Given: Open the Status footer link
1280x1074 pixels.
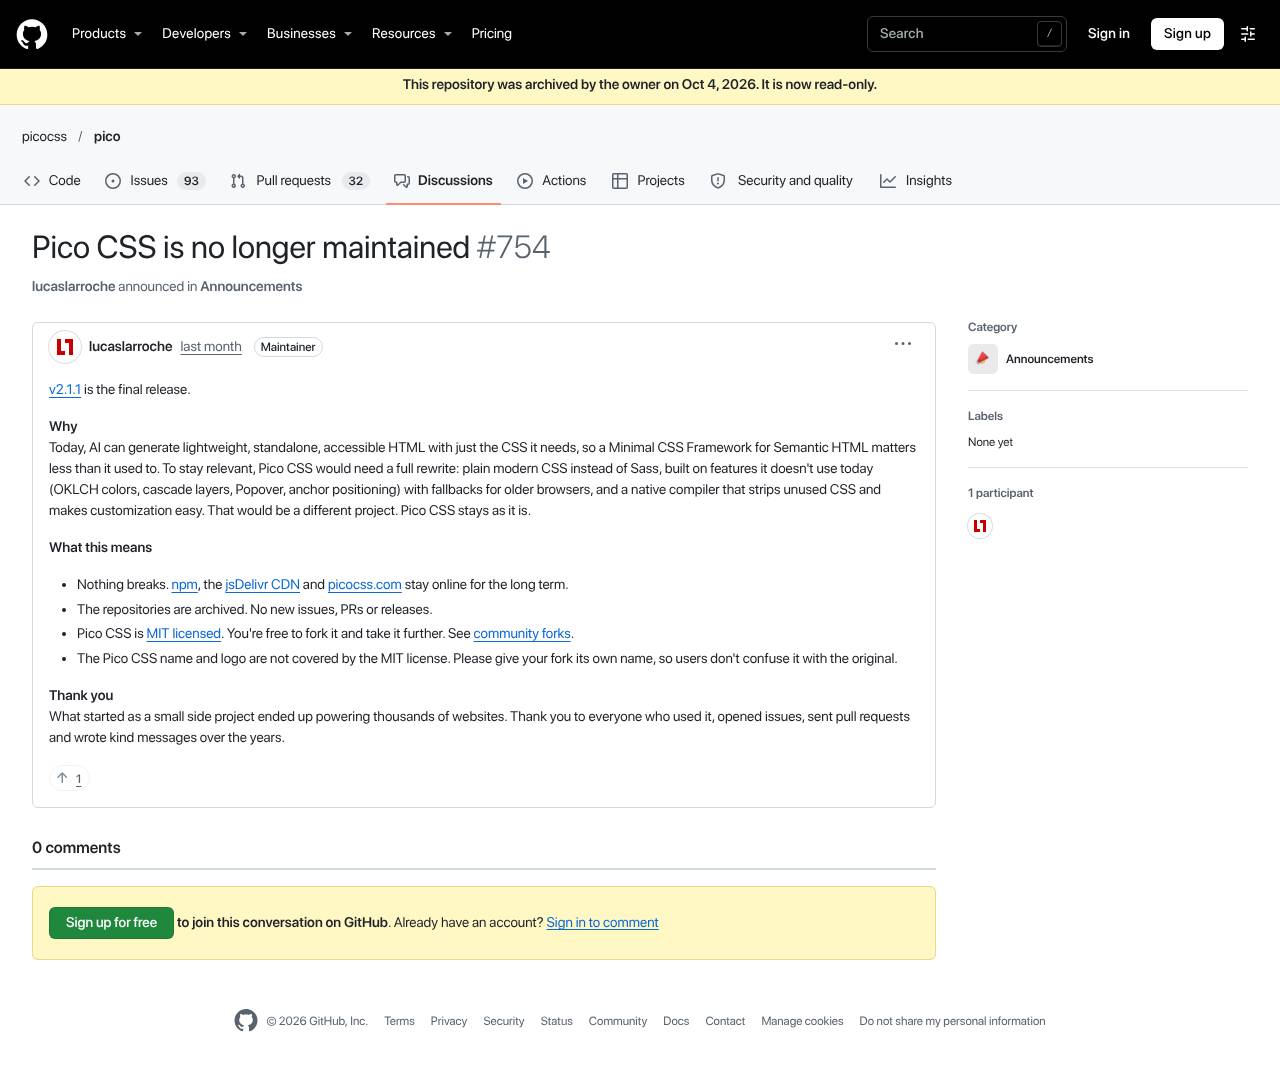Looking at the screenshot, I should coord(556,1021).
